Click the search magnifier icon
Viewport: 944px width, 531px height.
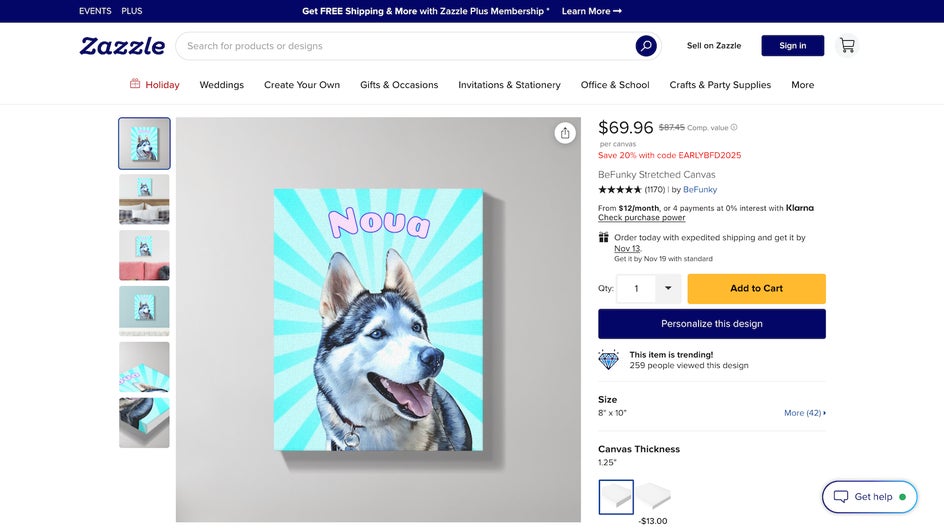[x=646, y=46]
